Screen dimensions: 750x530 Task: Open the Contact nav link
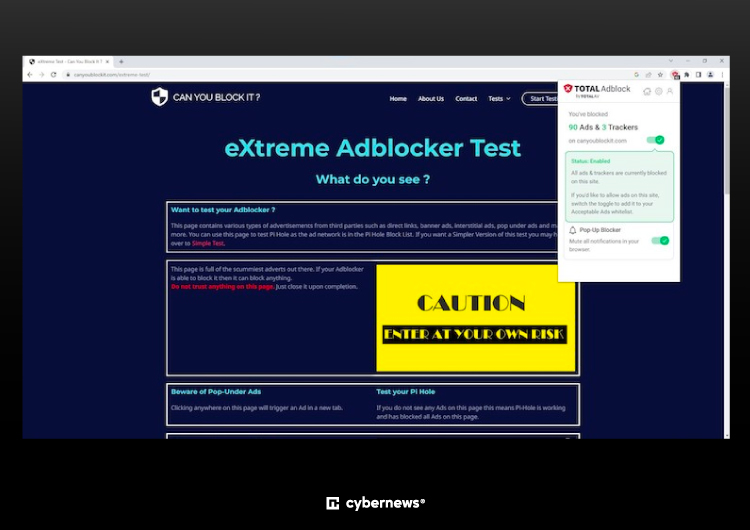(x=466, y=99)
